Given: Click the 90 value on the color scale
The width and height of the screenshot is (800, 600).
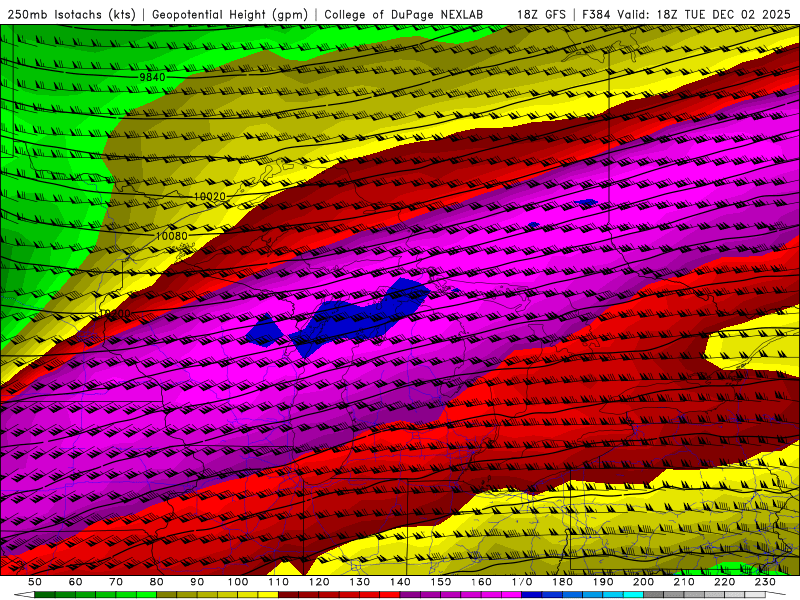Looking at the screenshot, I should [x=197, y=582].
